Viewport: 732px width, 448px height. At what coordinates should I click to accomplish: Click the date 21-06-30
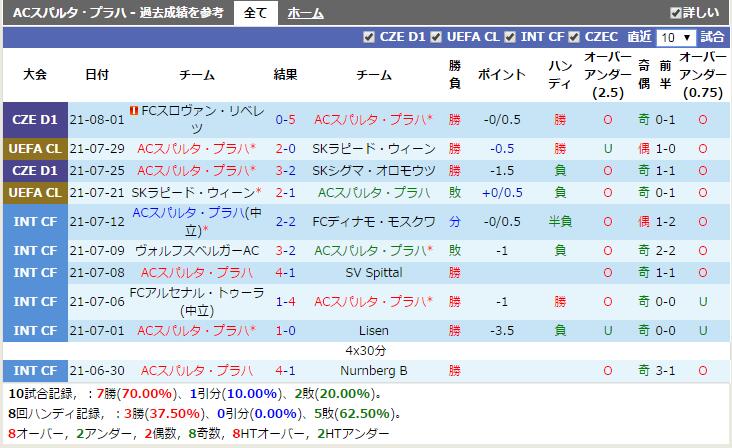click(97, 371)
